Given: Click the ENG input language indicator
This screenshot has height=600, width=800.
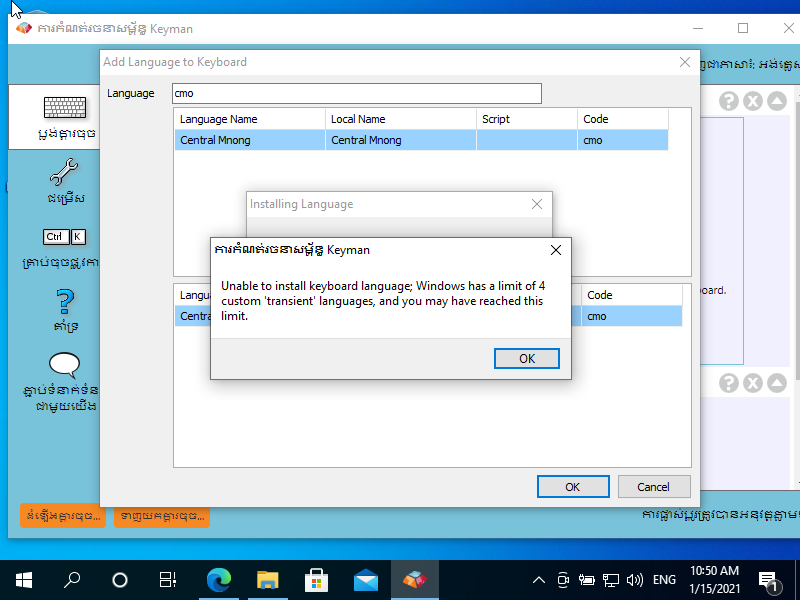Looking at the screenshot, I should pos(664,580).
